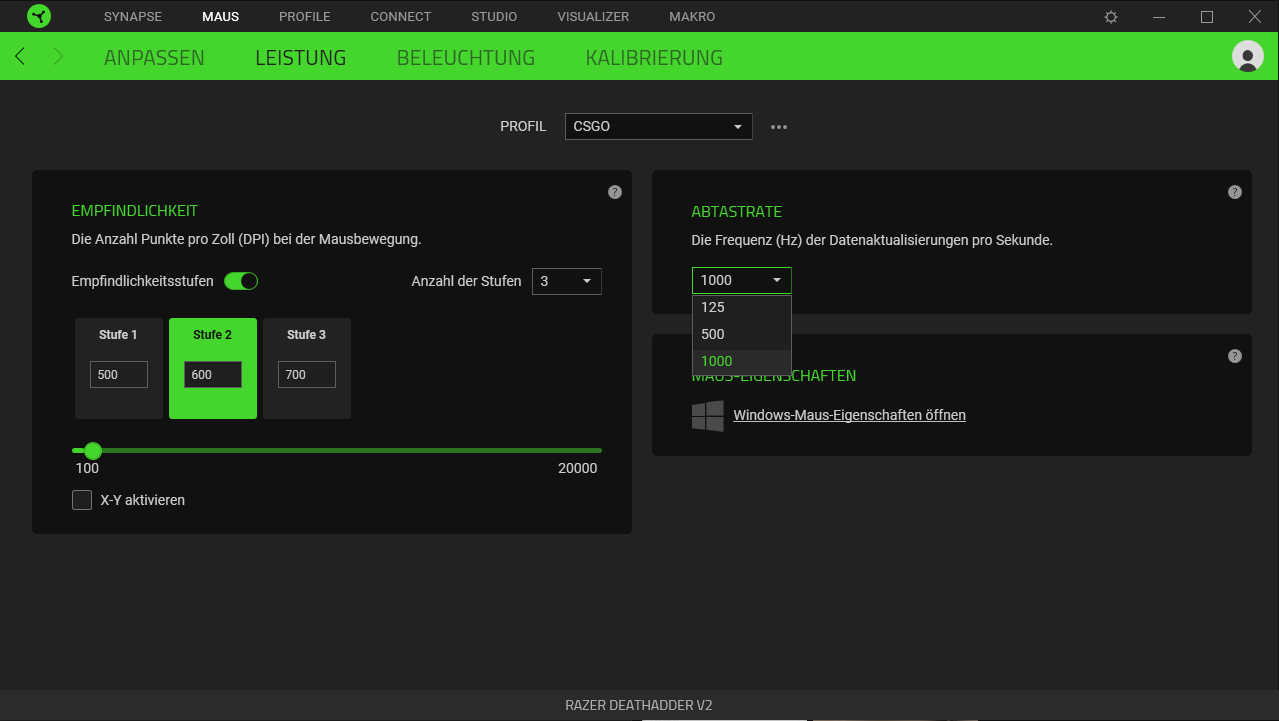Enable the X-Y aktivieren checkbox
The width and height of the screenshot is (1279, 721).
point(82,500)
